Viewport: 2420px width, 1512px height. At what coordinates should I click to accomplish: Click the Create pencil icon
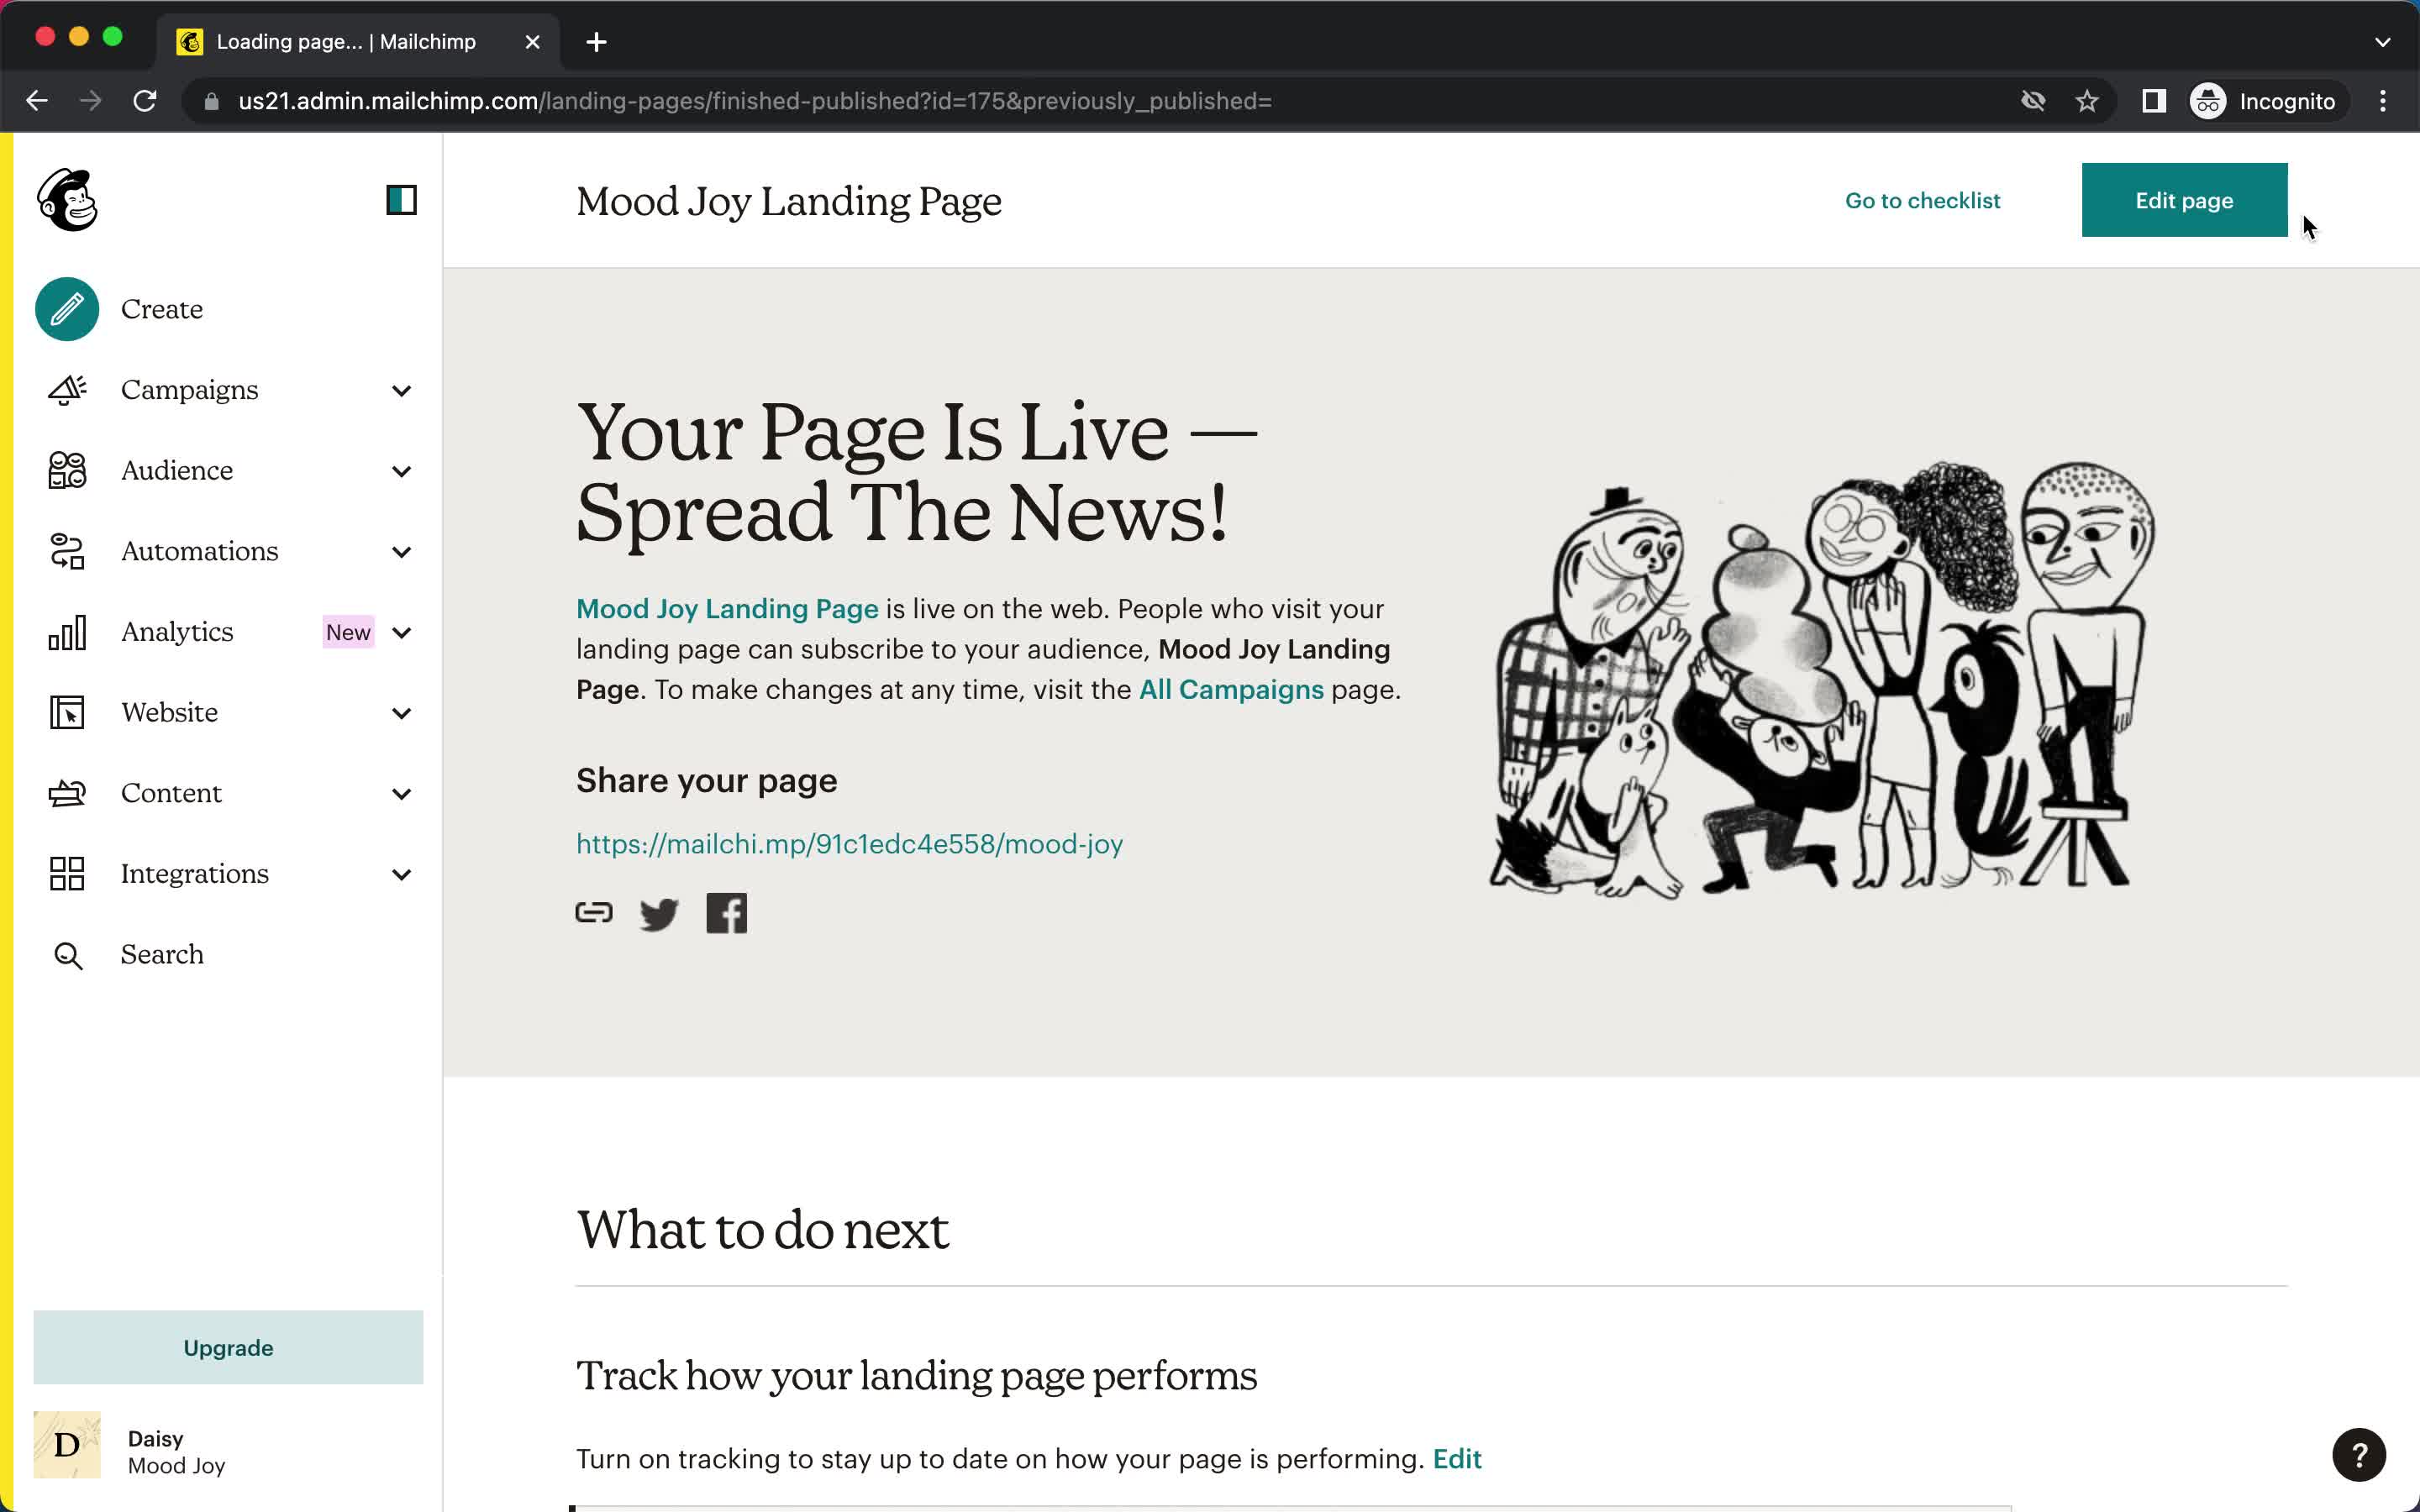65,310
